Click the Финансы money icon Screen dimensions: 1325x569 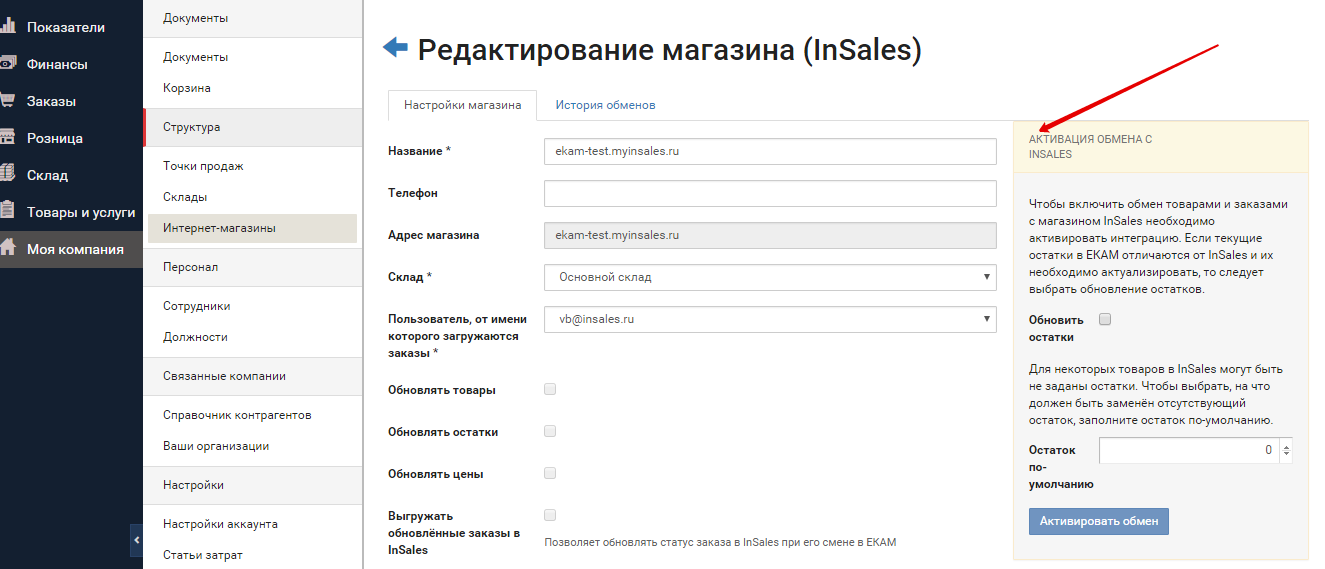7,63
